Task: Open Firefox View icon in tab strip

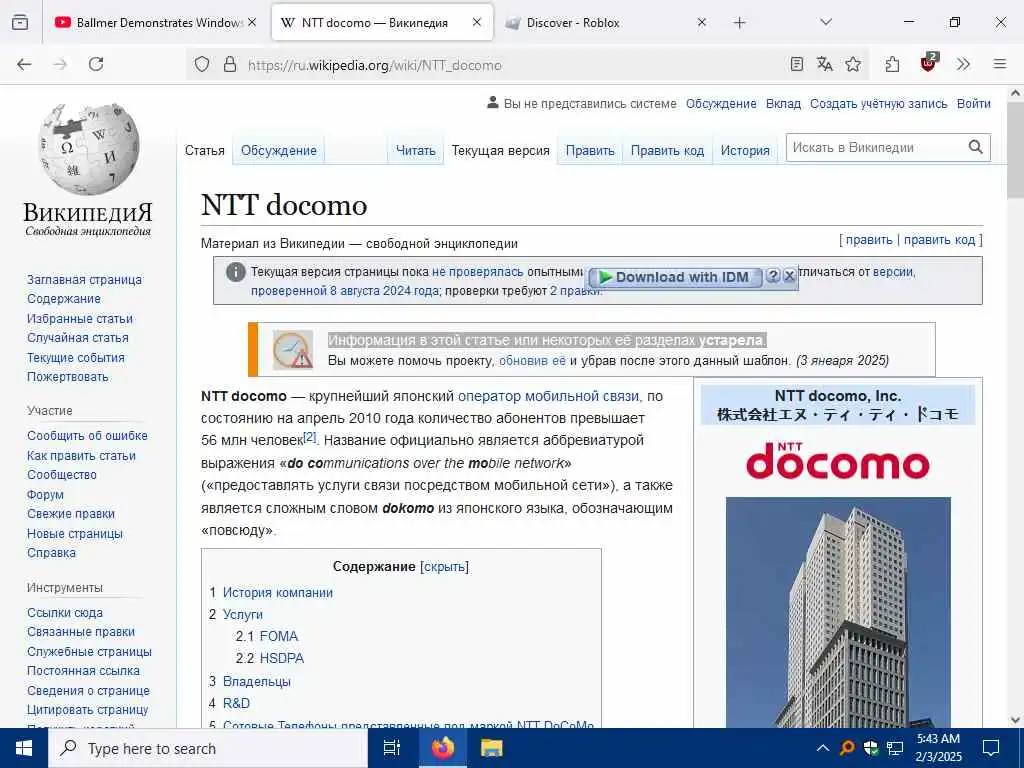Action: click(x=20, y=23)
